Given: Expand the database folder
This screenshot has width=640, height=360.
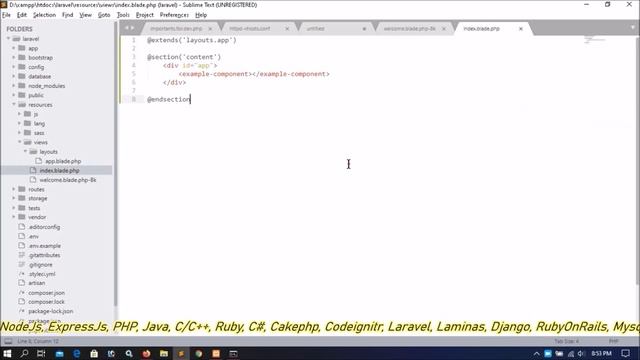Looking at the screenshot, I should (x=13, y=76).
